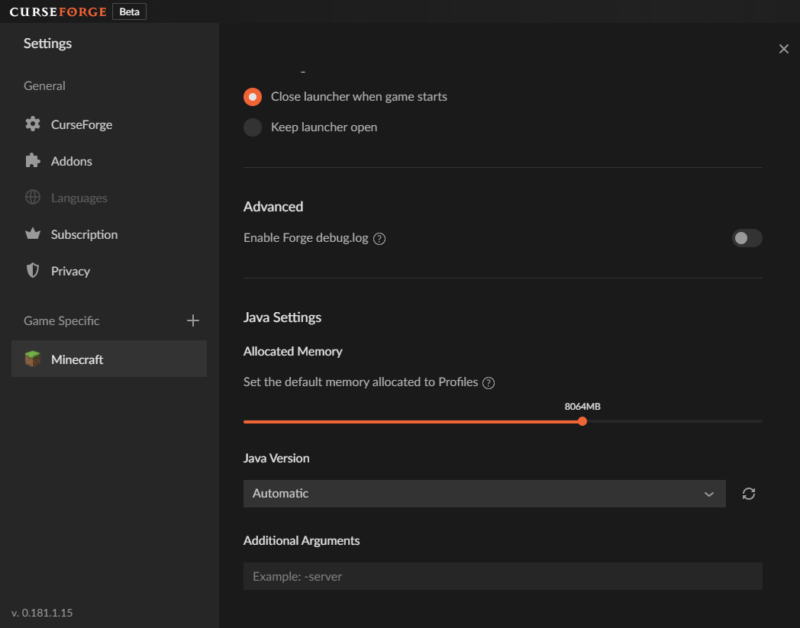Open the Java Version dropdown
The image size is (800, 628).
click(484, 494)
